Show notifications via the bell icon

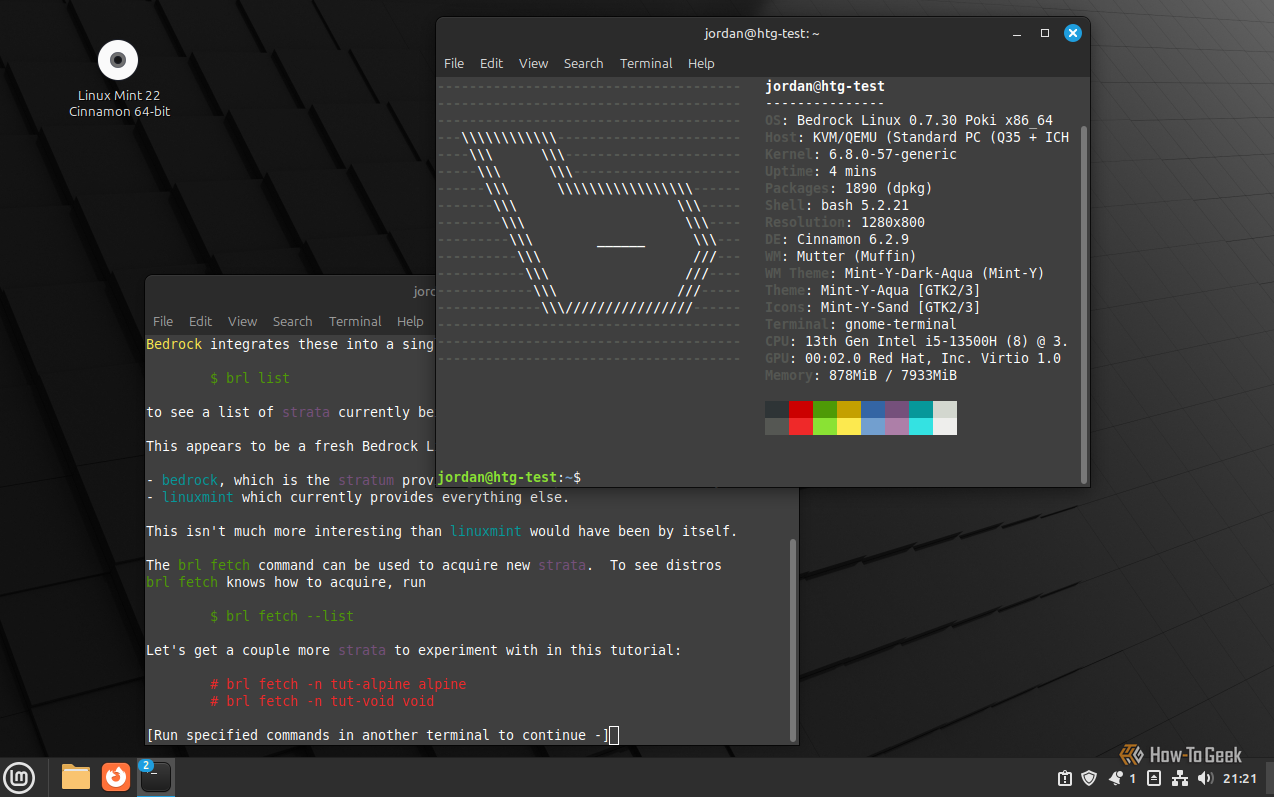pyautogui.click(x=1115, y=778)
